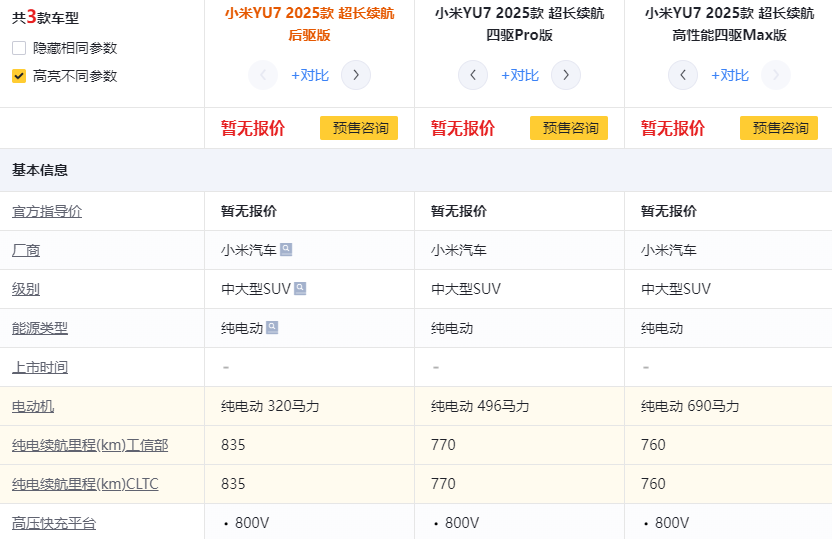Image resolution: width=832 pixels, height=539 pixels.
Task: Click the magnifier icon beside 纯电动
Action: pyautogui.click(x=272, y=327)
